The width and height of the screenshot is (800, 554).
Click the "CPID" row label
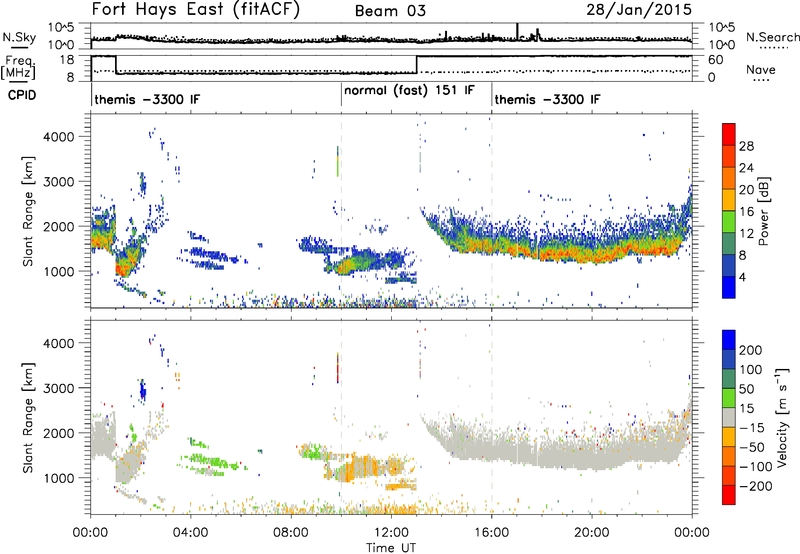tap(22, 95)
